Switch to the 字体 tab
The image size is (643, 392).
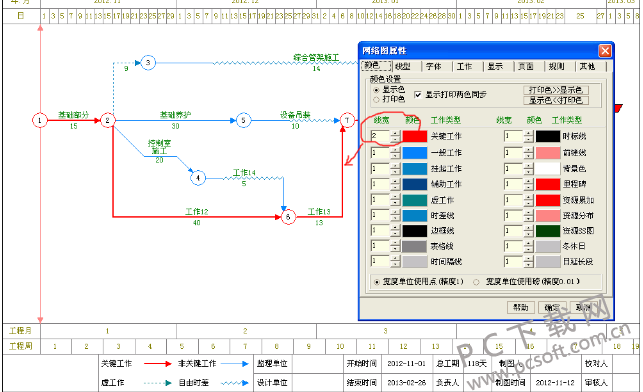point(434,66)
